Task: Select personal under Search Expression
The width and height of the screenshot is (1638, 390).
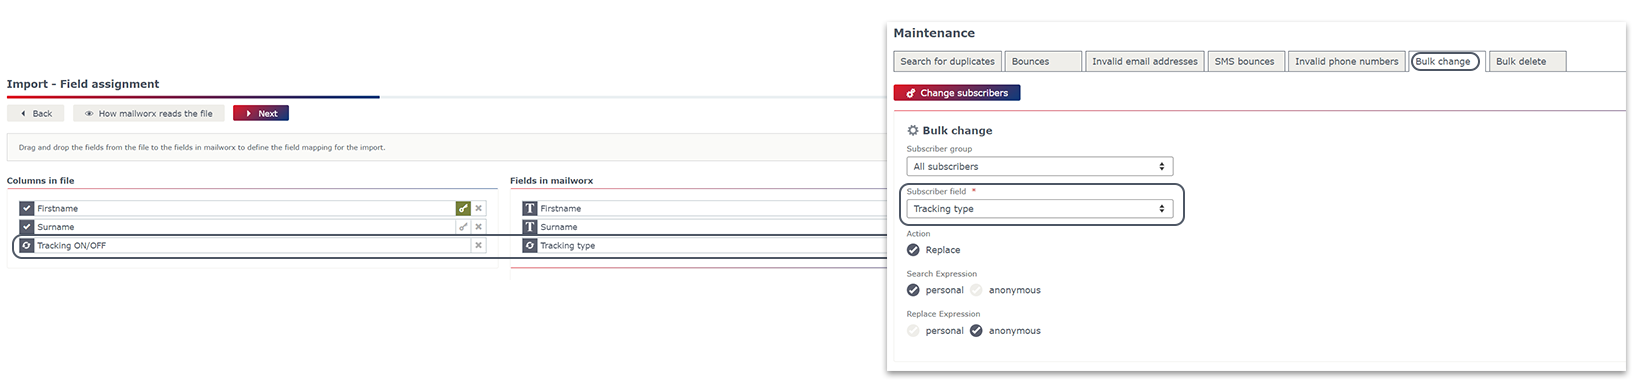Action: coord(913,290)
